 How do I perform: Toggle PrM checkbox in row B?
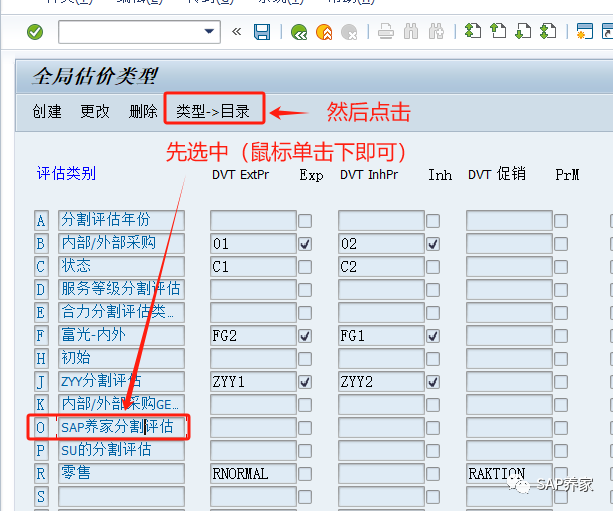click(x=561, y=244)
